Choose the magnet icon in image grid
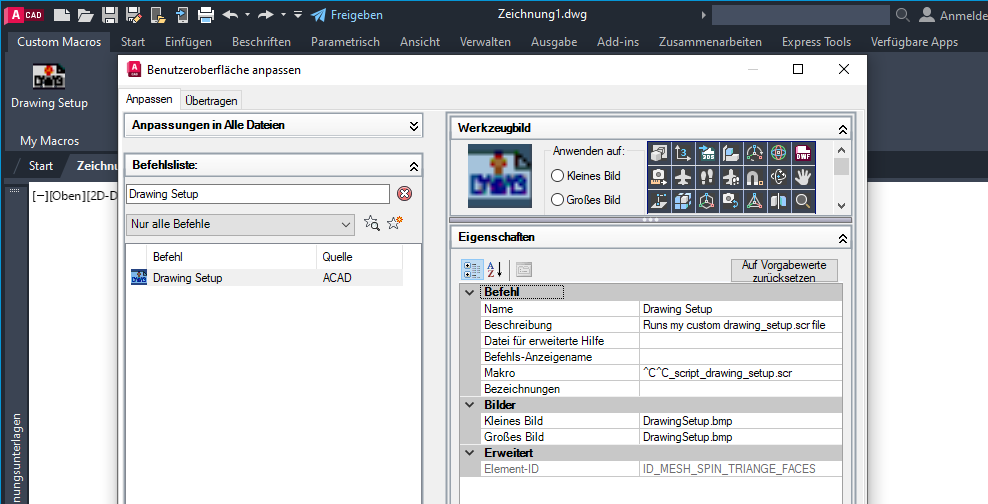988x504 pixels. pos(755,177)
